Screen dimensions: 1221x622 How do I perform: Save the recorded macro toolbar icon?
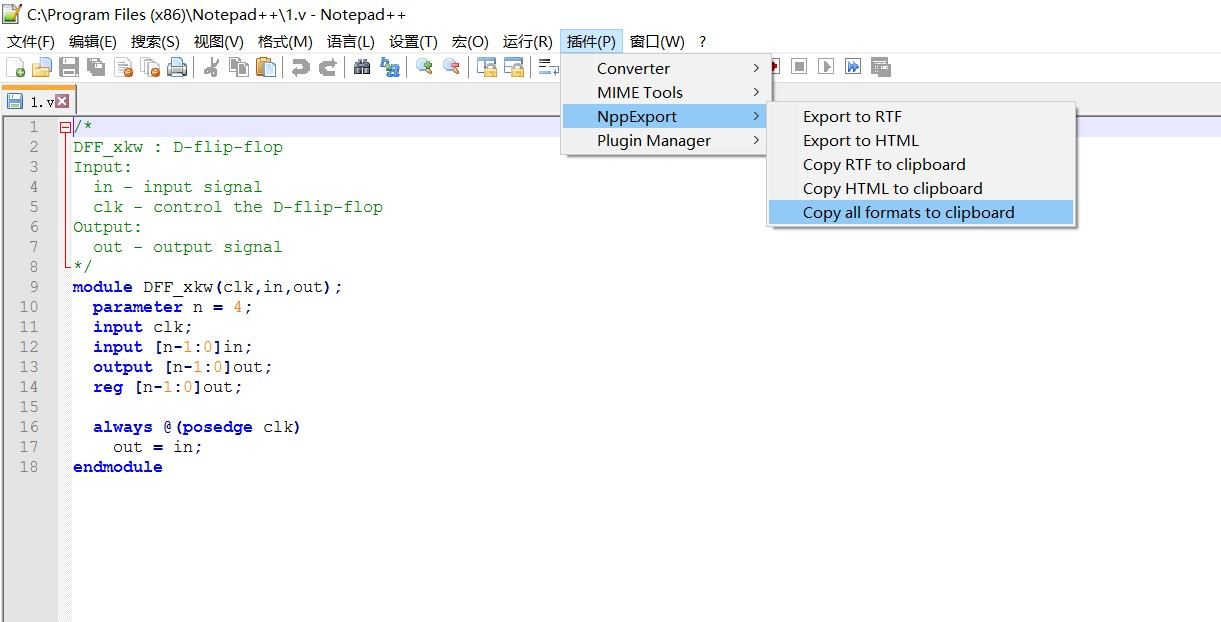[x=880, y=67]
